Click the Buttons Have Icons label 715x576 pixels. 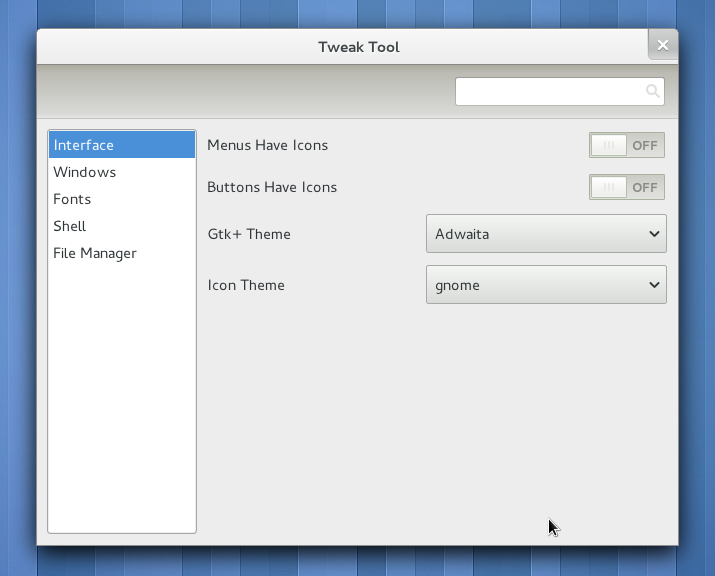[x=272, y=187]
